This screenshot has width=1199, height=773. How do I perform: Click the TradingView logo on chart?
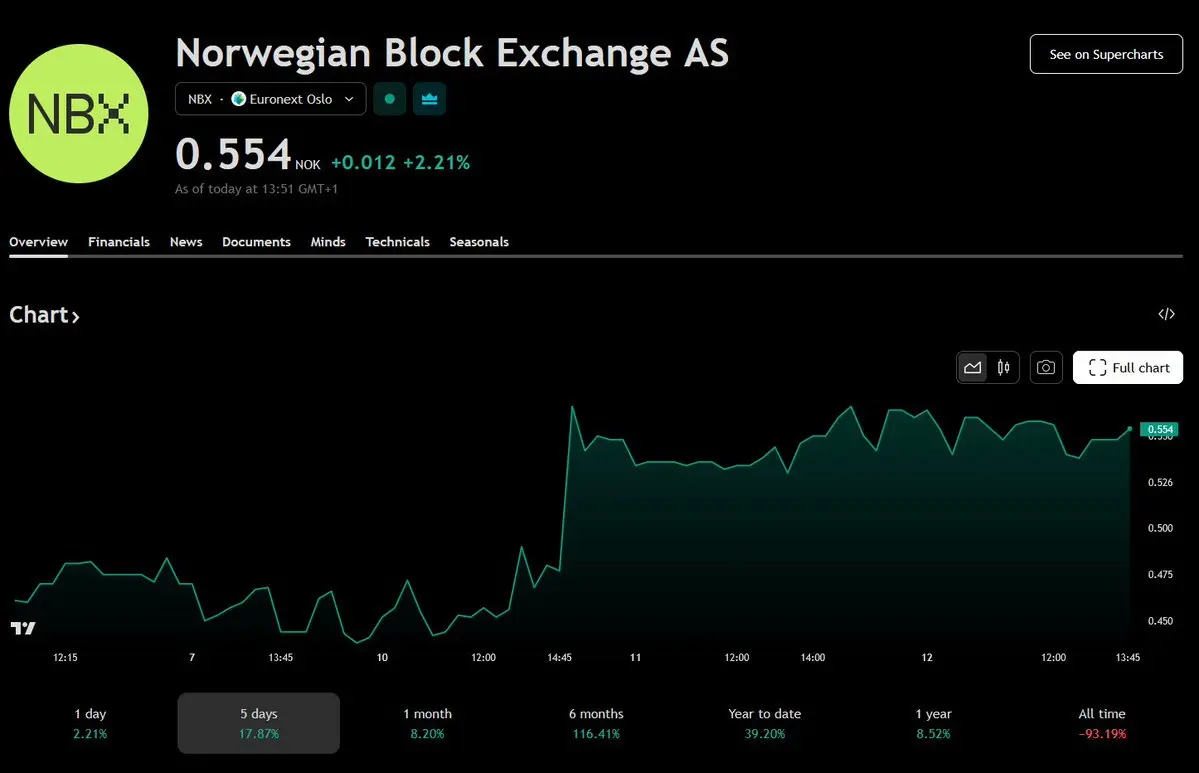click(x=23, y=628)
